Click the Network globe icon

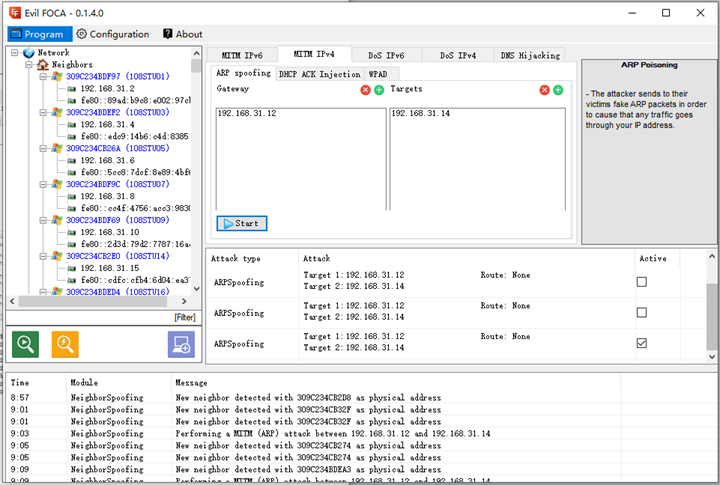28,53
